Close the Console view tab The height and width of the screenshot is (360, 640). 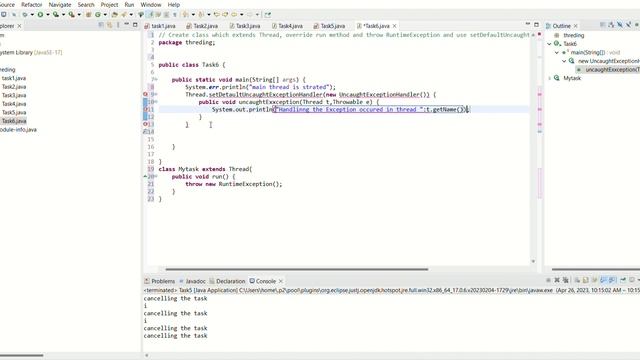(280, 281)
